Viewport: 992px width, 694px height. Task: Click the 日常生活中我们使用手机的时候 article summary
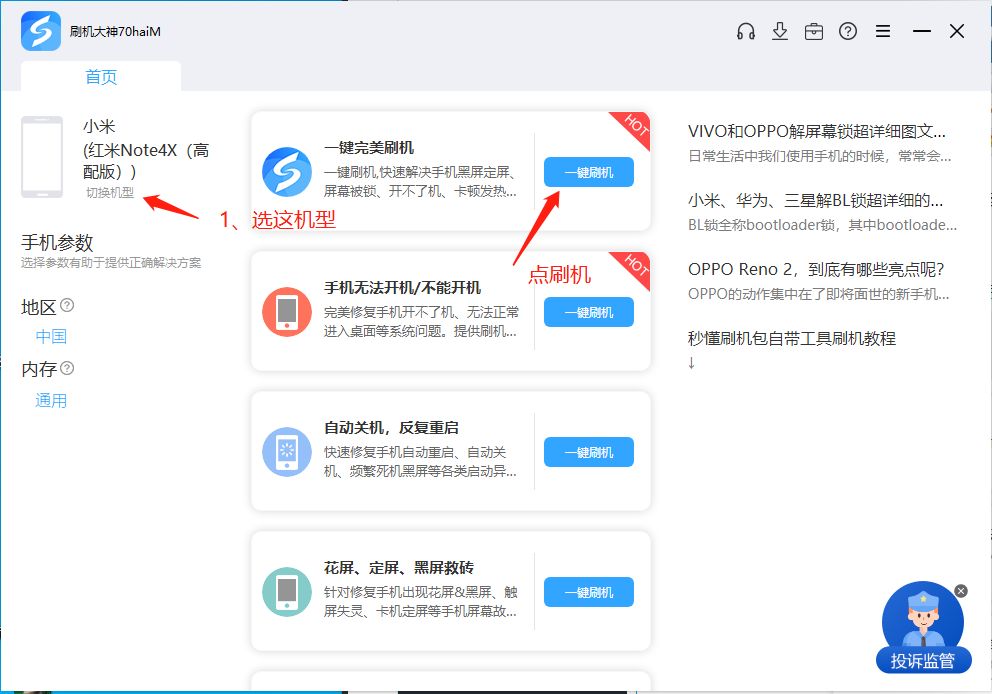820,156
